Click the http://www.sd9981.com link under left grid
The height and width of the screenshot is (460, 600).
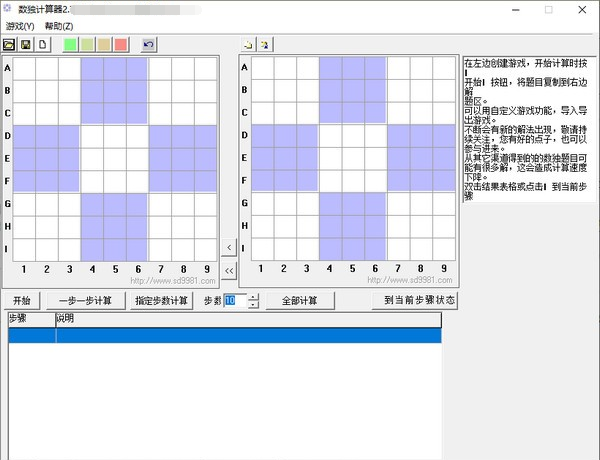(x=173, y=281)
